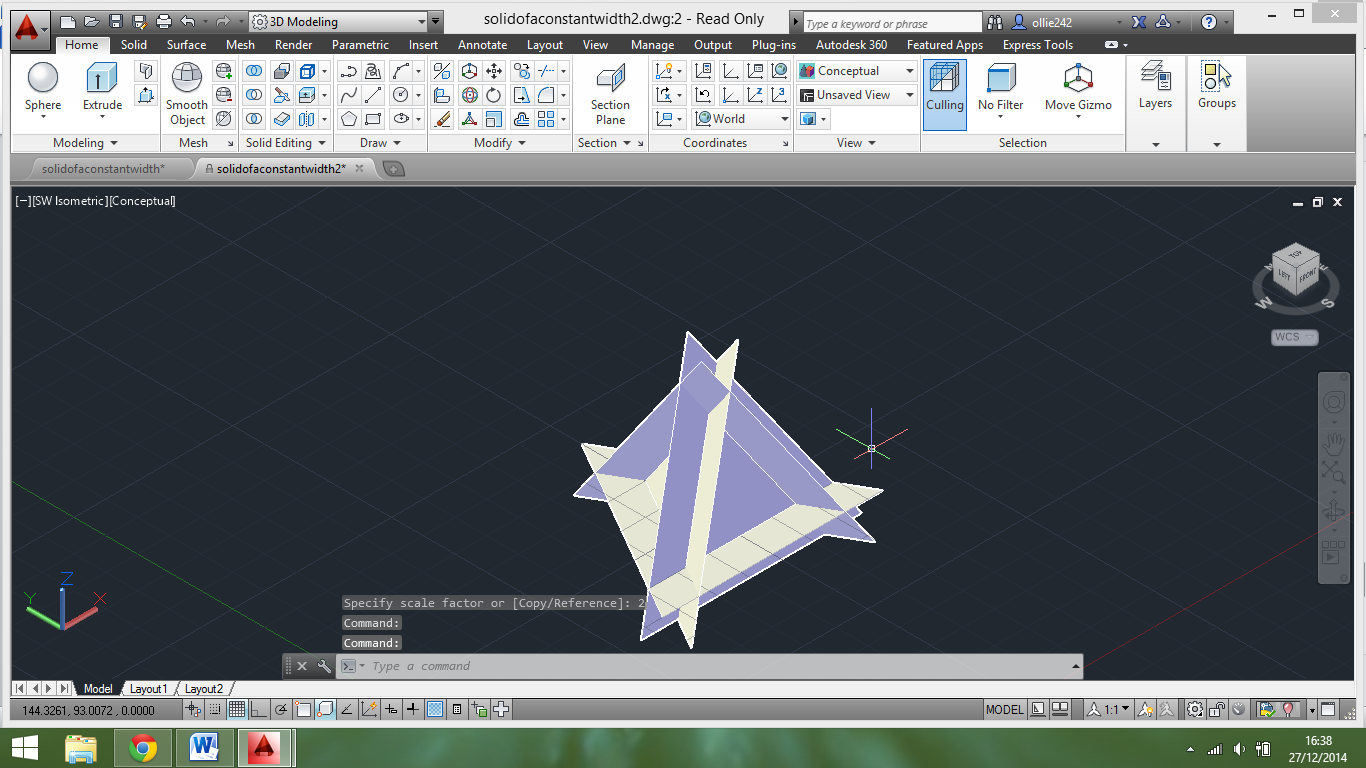Click the Rotate modify icon

coord(494,95)
